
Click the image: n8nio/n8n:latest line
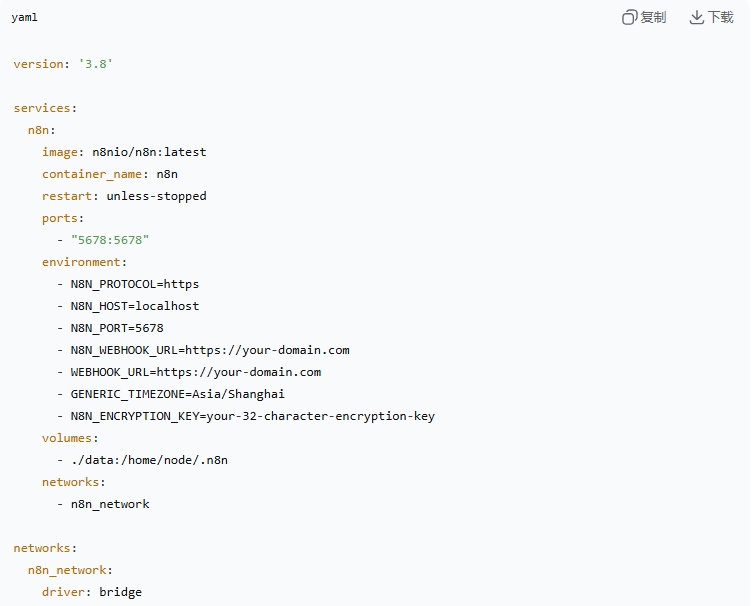(124, 152)
